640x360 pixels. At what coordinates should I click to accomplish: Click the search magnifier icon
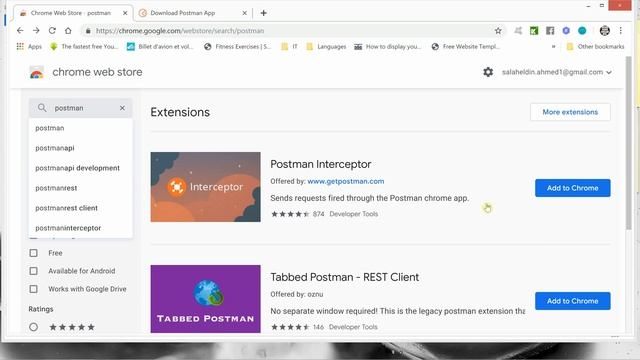(42, 108)
